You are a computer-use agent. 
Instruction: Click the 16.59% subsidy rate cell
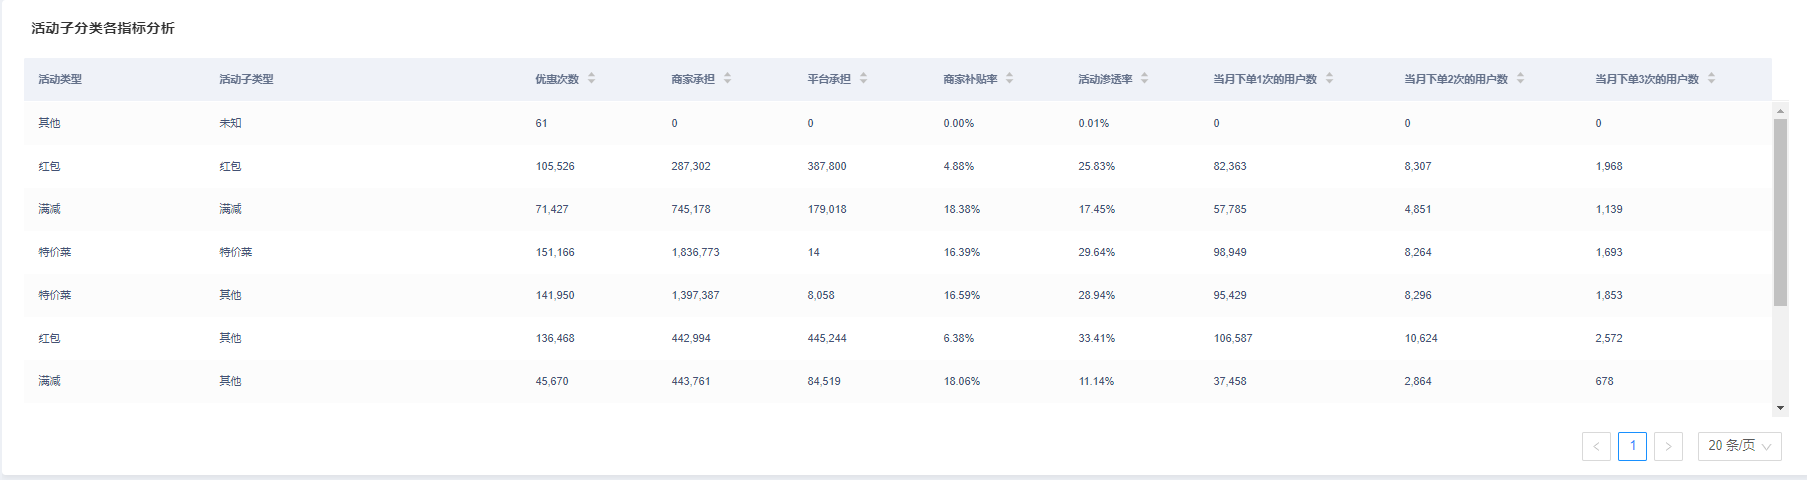tap(962, 295)
